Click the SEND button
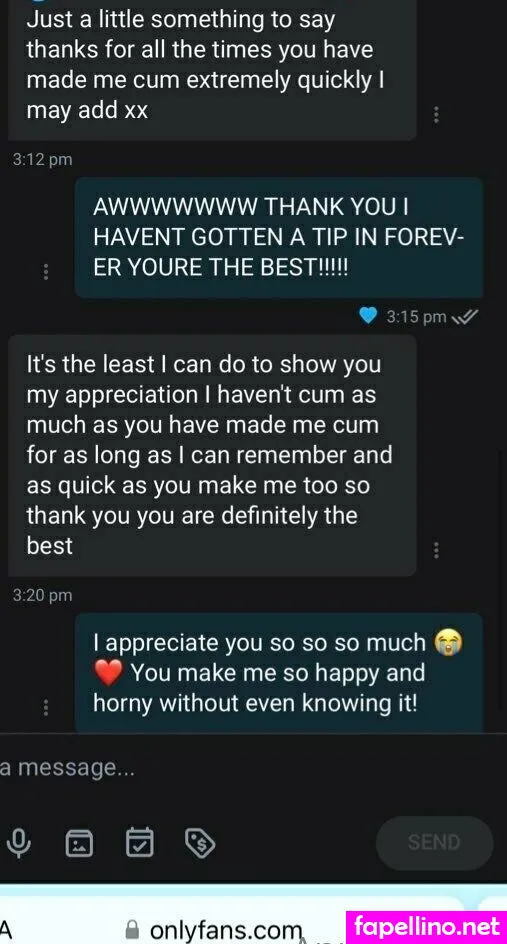The width and height of the screenshot is (507, 944). coord(434,842)
